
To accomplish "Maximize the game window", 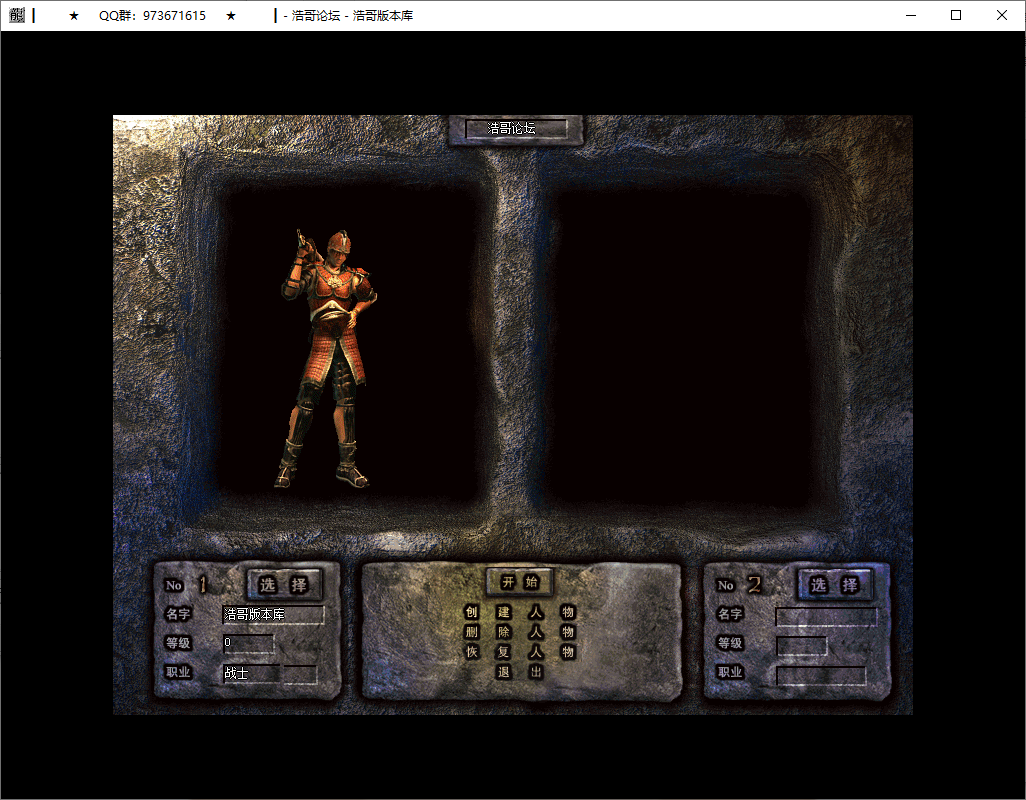I will (956, 16).
